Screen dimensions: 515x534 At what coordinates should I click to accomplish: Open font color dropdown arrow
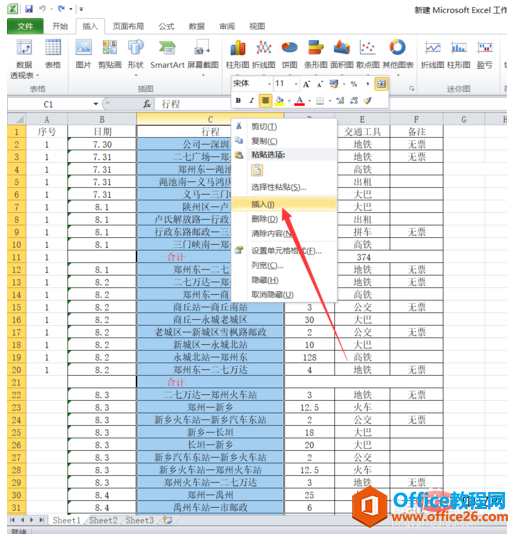(x=310, y=100)
